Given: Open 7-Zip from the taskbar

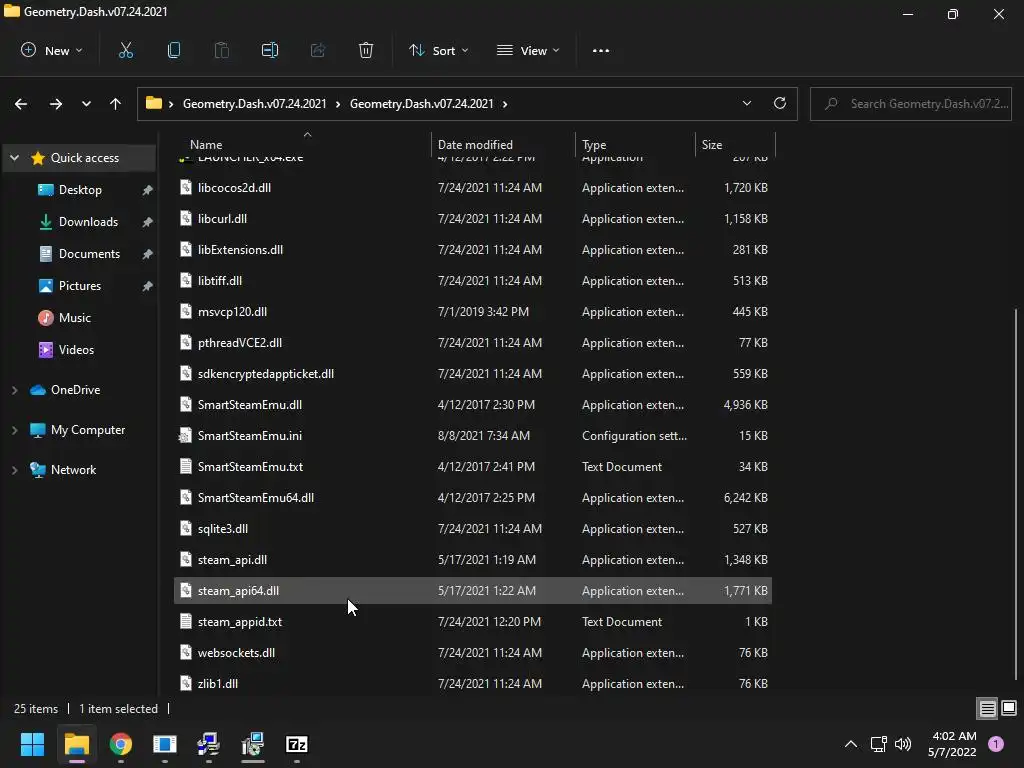Looking at the screenshot, I should pos(297,744).
